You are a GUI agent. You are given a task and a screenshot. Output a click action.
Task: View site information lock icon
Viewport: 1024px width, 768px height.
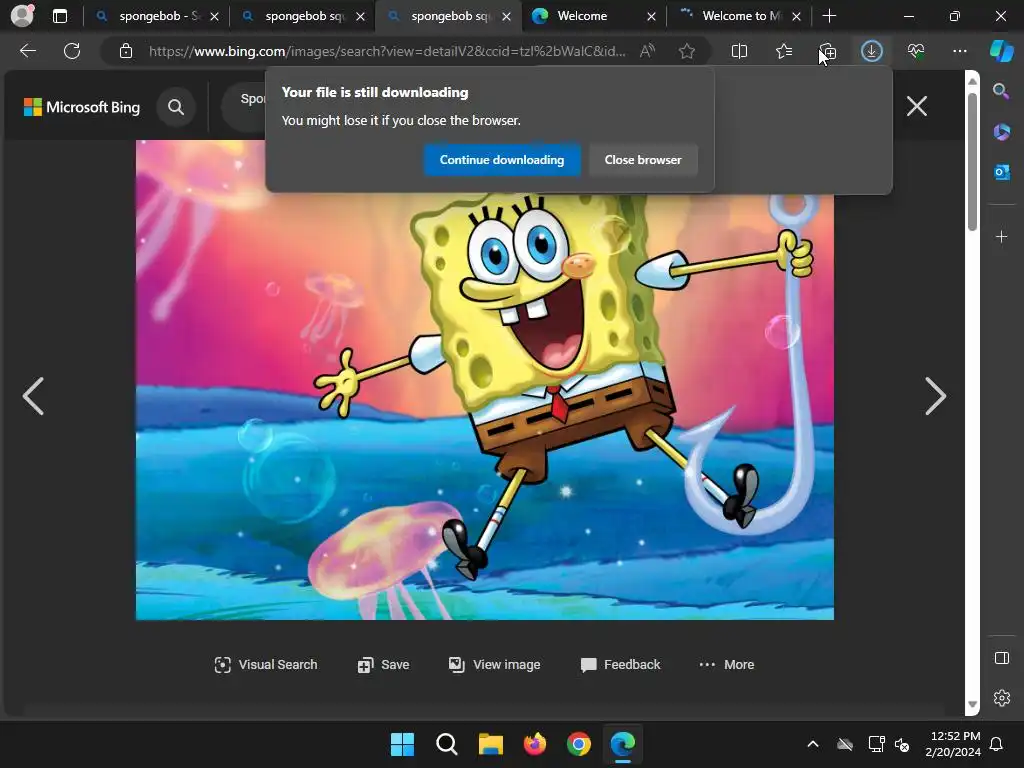[x=126, y=51]
